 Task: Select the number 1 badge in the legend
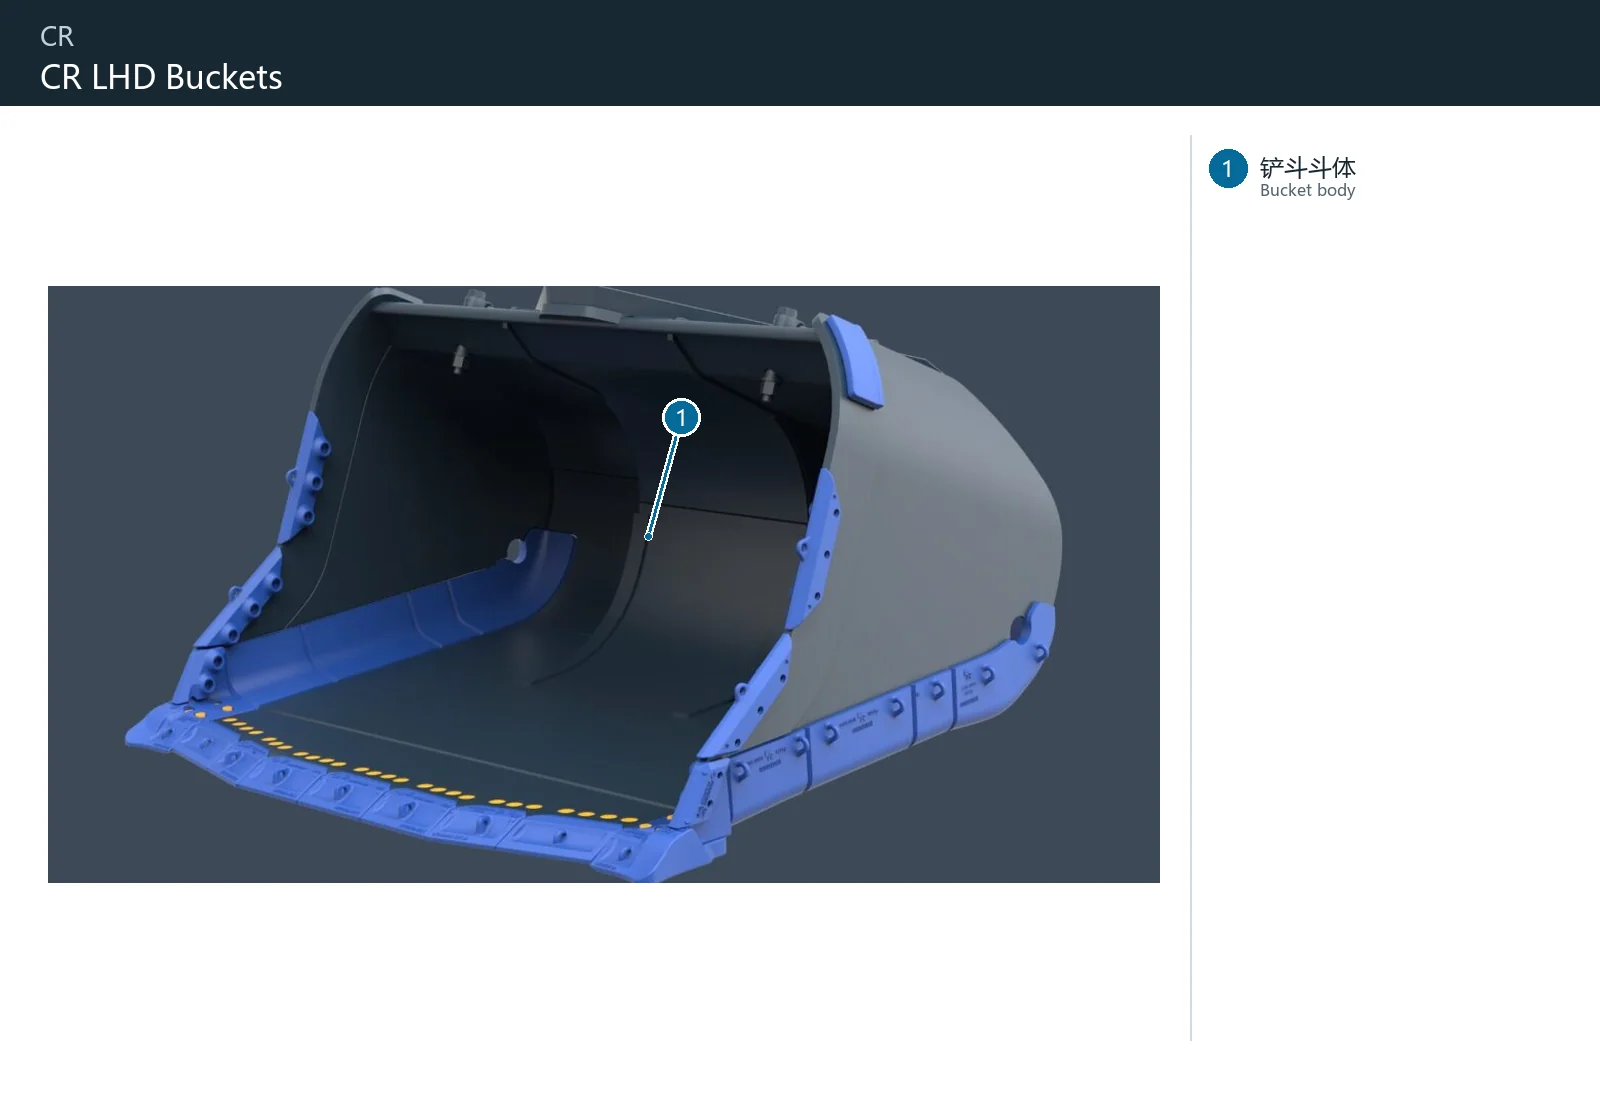[1227, 169]
